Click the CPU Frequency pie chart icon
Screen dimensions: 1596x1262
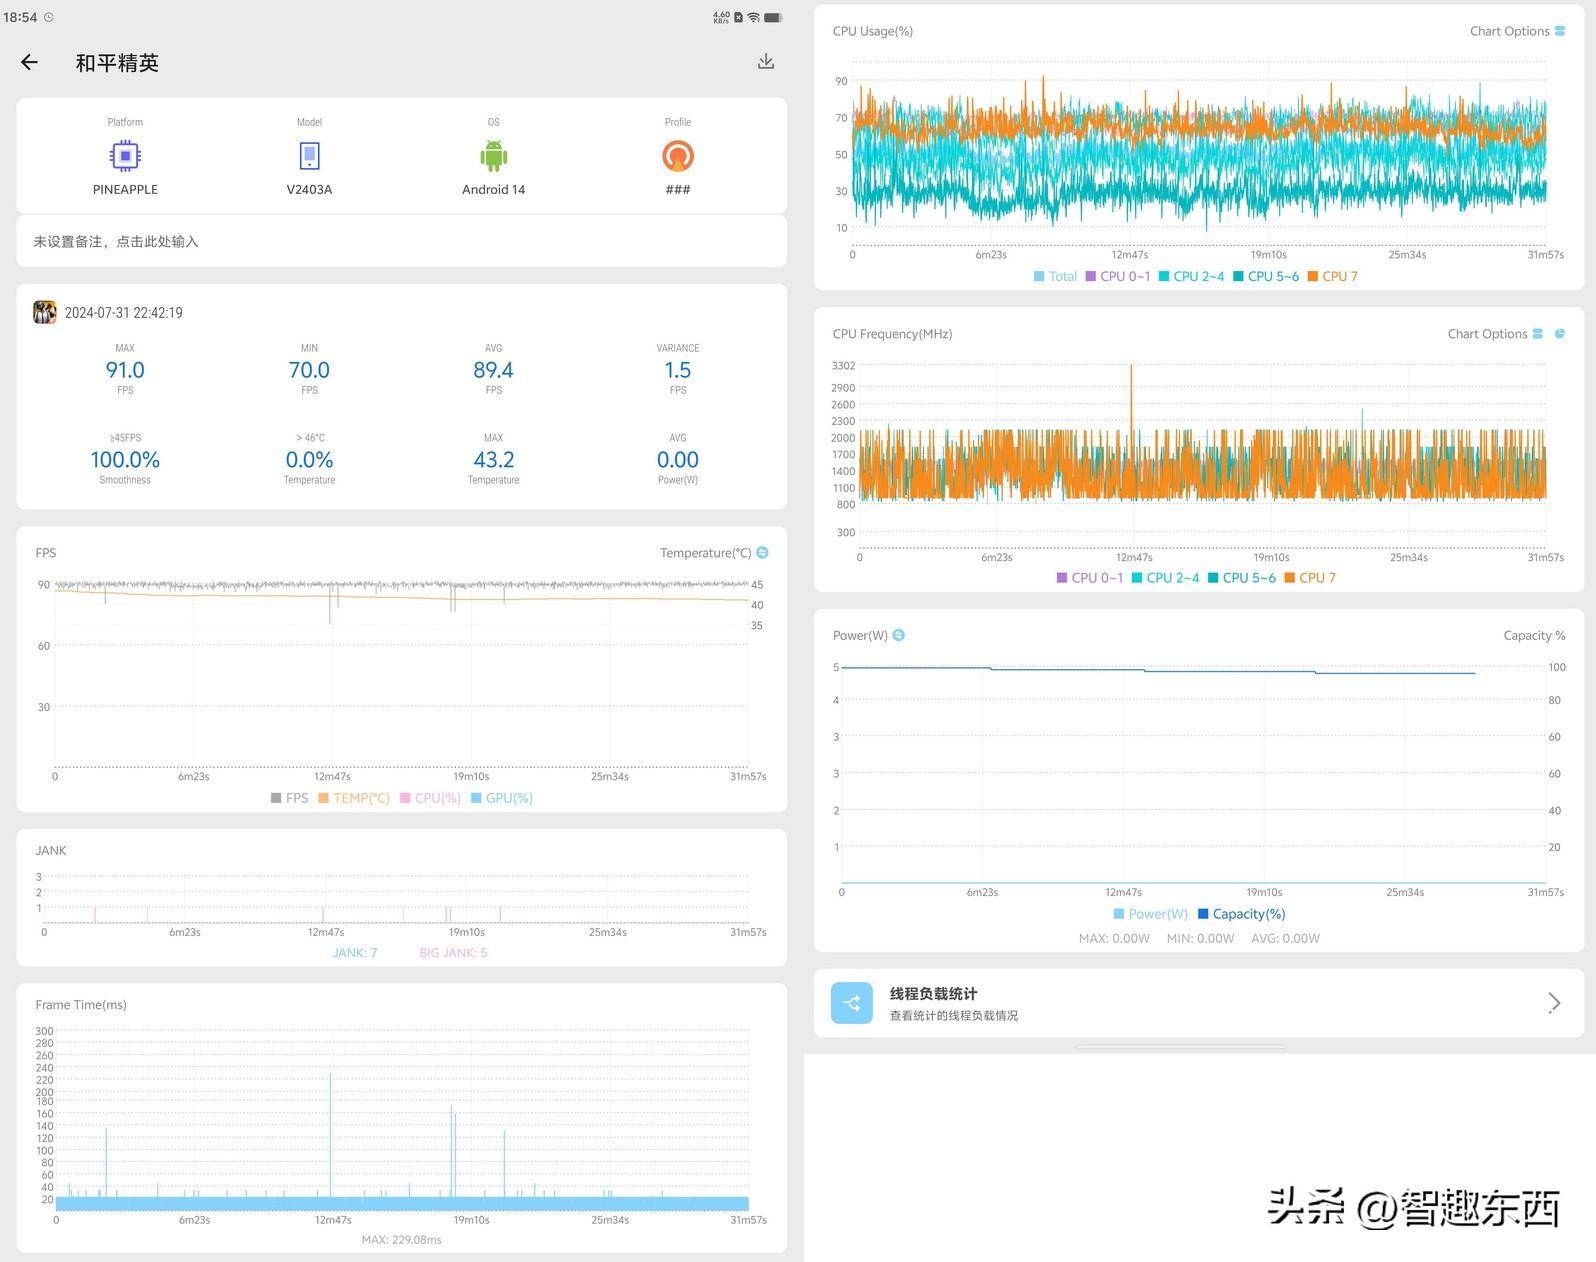[x=1560, y=334]
